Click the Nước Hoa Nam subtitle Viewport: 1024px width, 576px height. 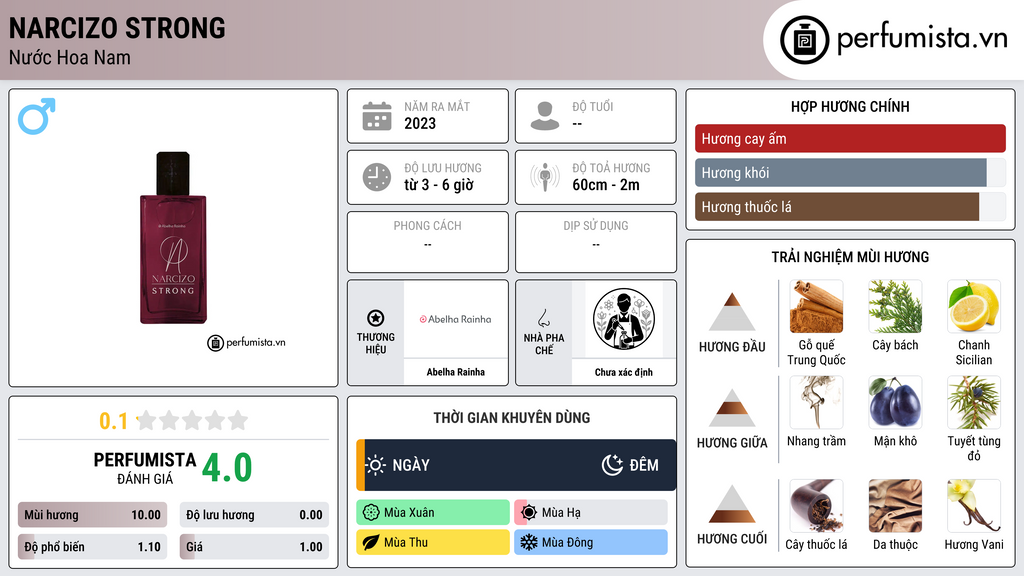(70, 57)
